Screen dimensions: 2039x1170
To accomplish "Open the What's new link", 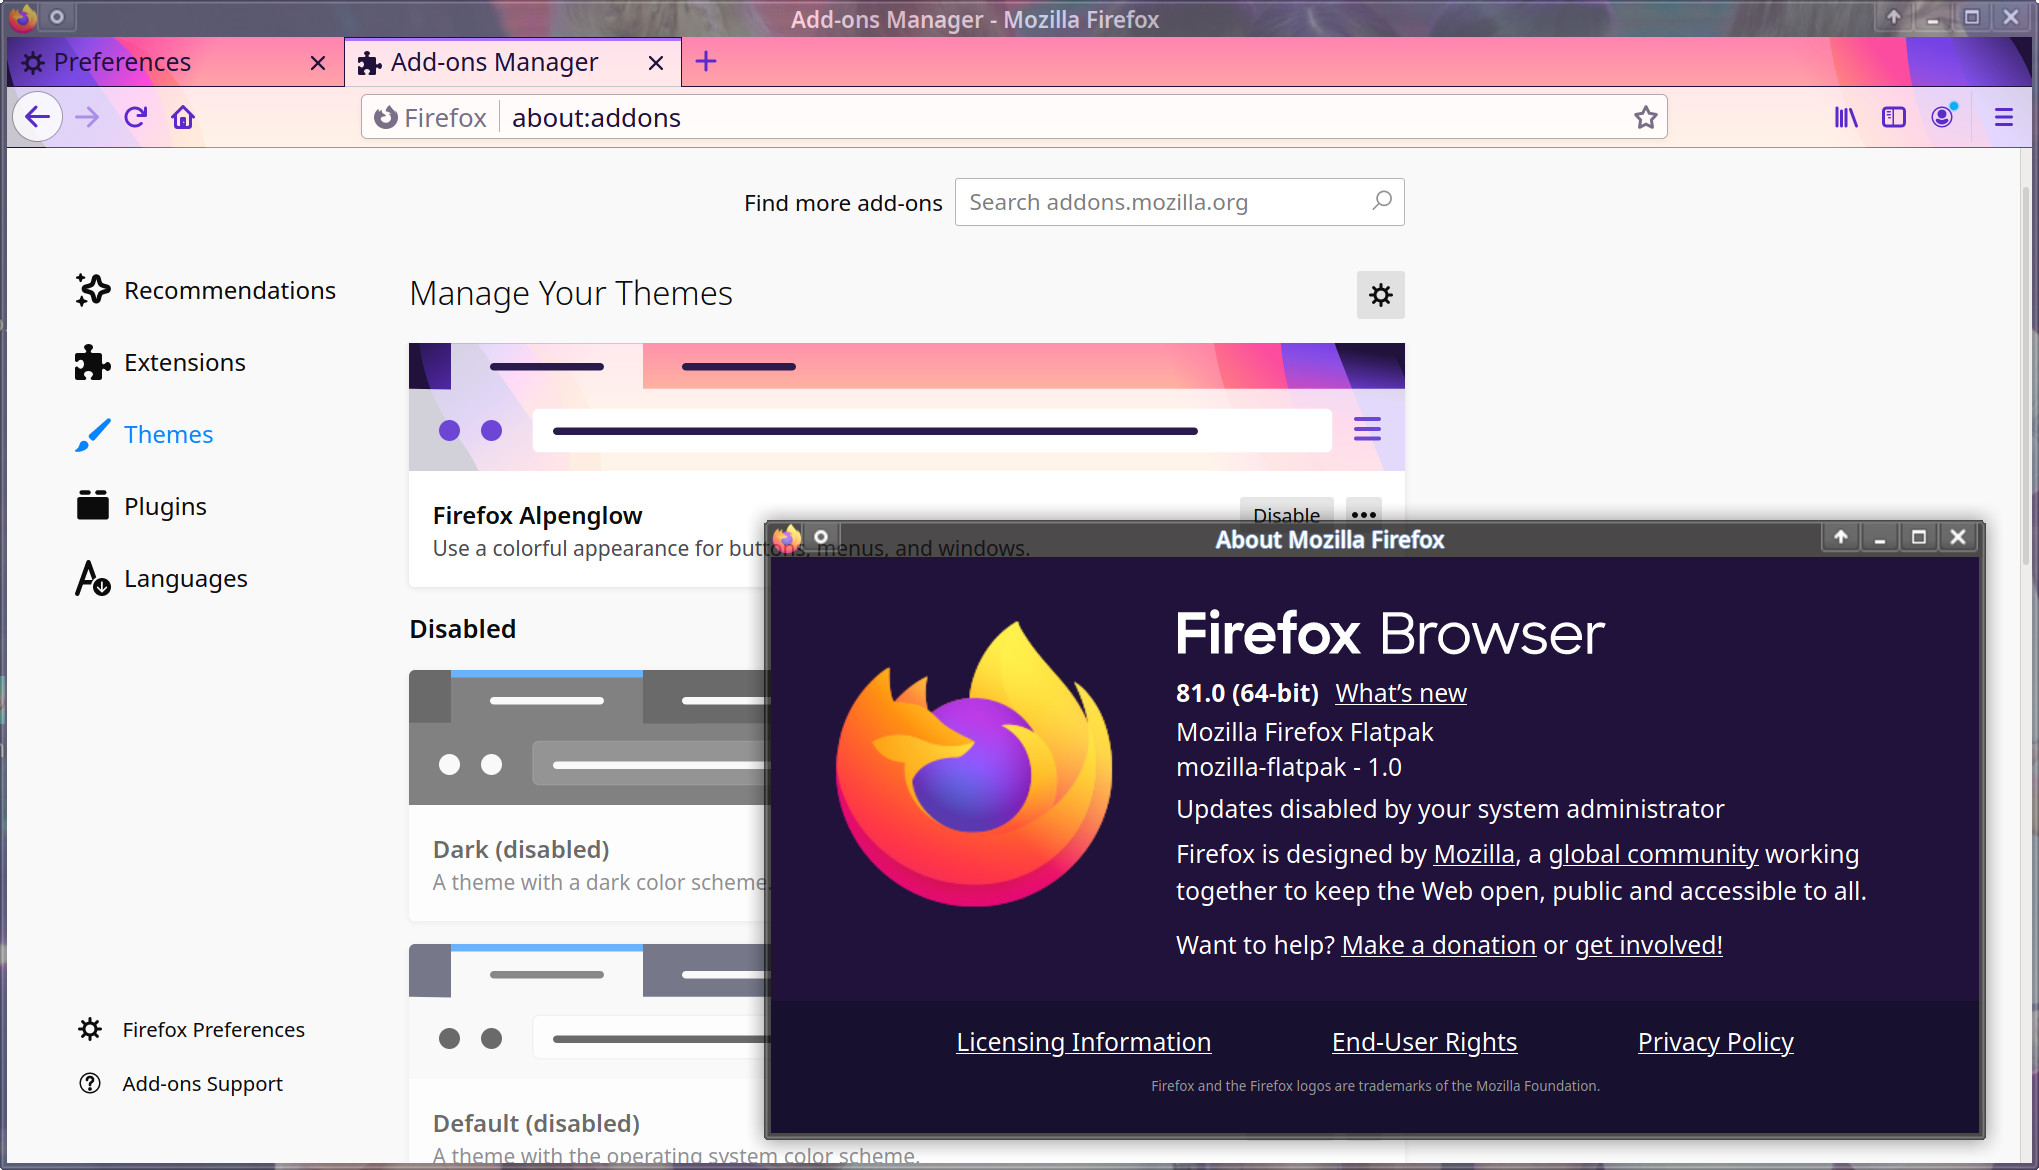I will [x=1400, y=693].
